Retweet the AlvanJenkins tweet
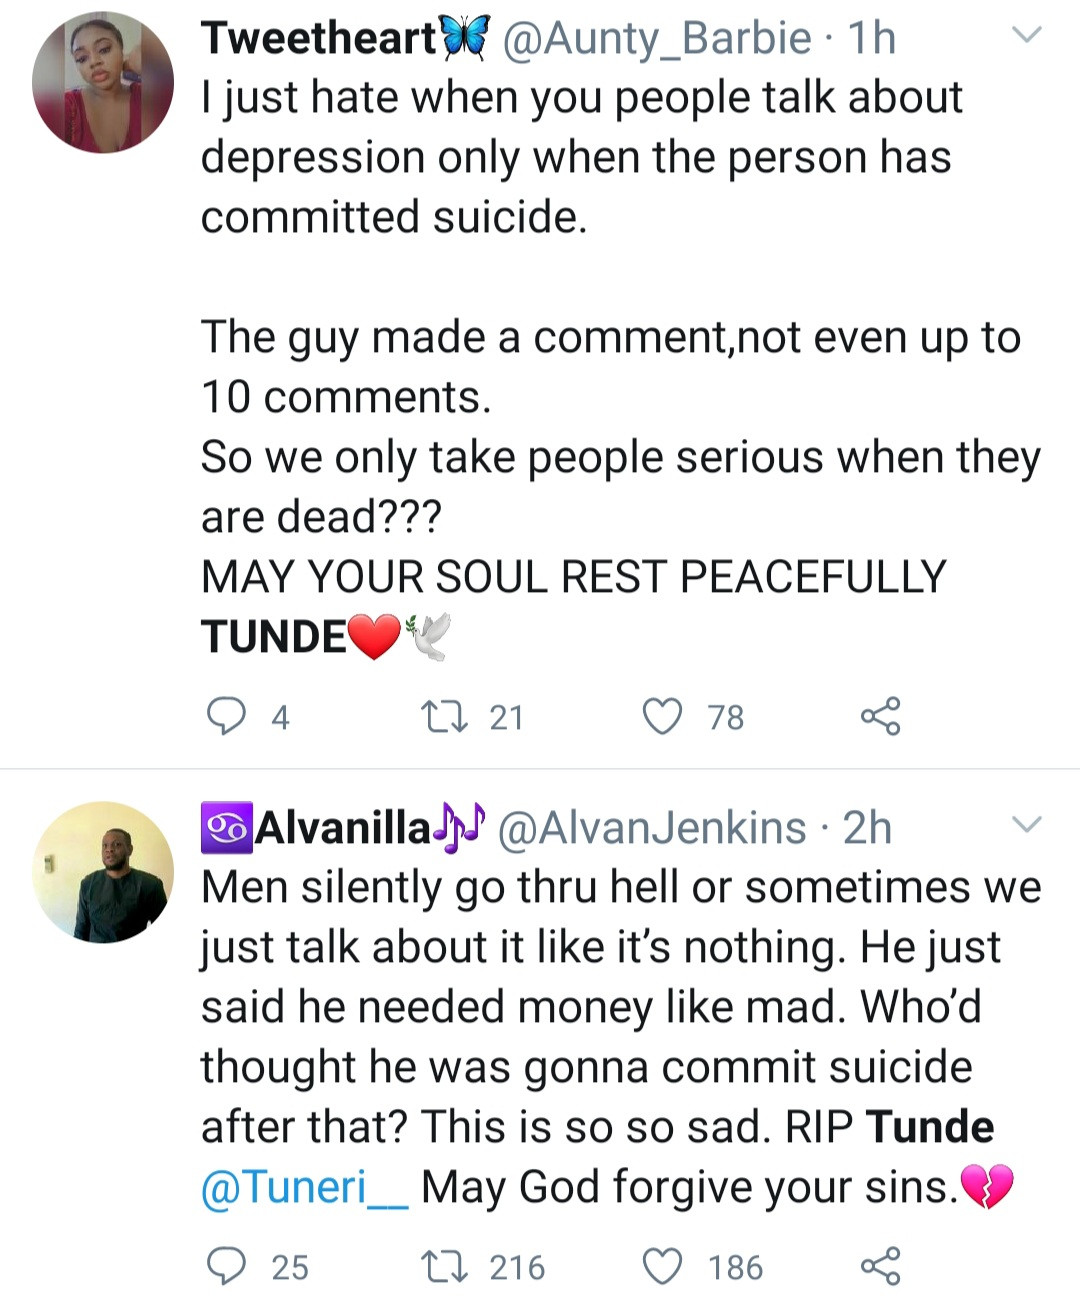The height and width of the screenshot is (1301, 1080). point(439,1267)
